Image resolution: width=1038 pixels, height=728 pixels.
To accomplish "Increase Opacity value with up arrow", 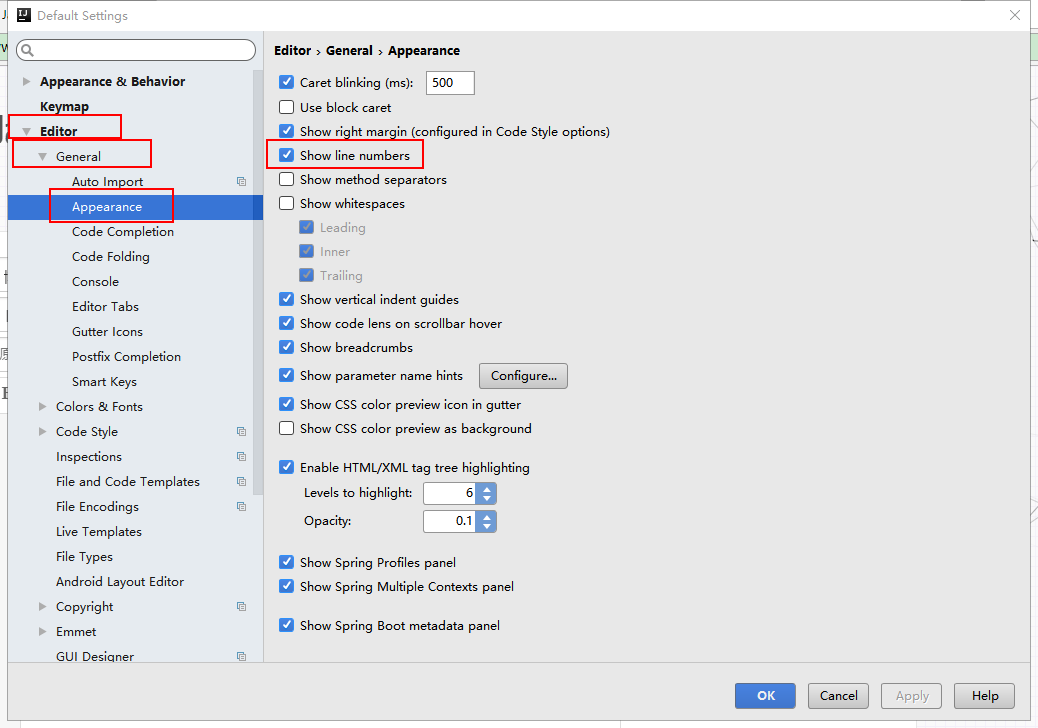I will coord(487,517).
